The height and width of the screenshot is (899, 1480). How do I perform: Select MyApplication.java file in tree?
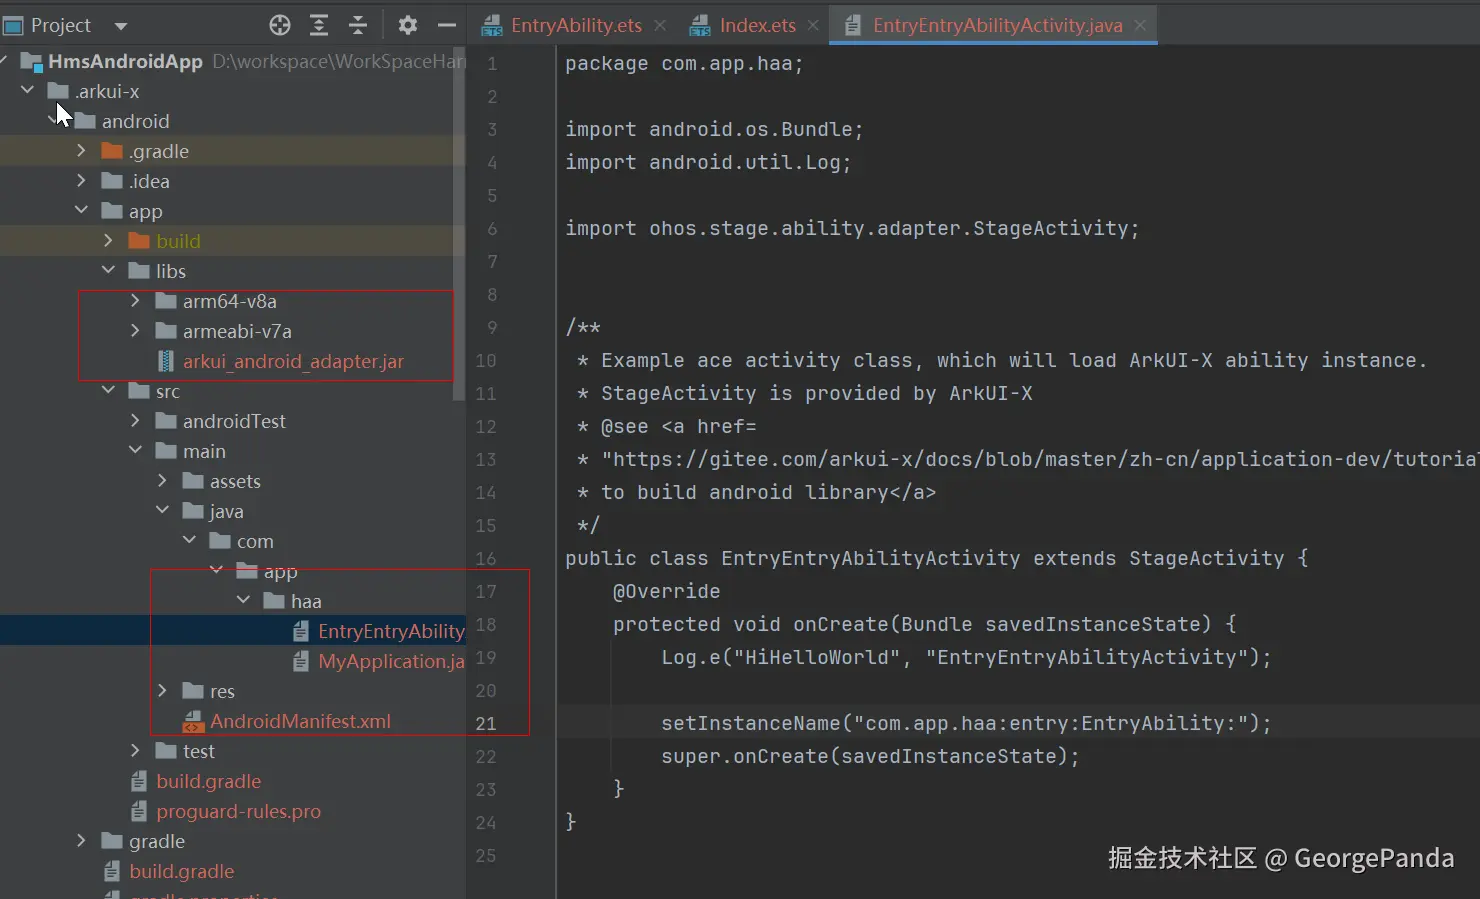(390, 661)
